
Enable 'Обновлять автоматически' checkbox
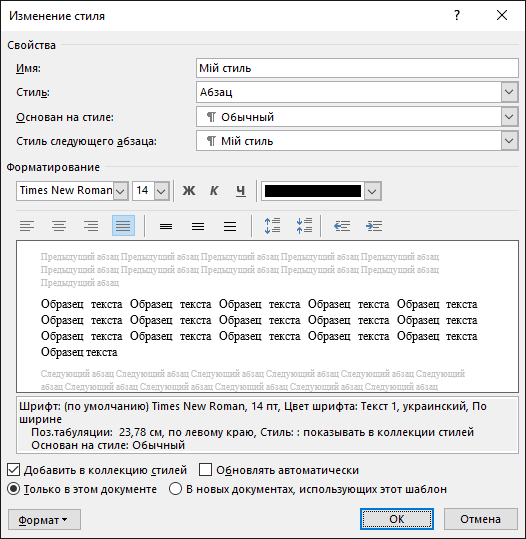[x=205, y=470]
